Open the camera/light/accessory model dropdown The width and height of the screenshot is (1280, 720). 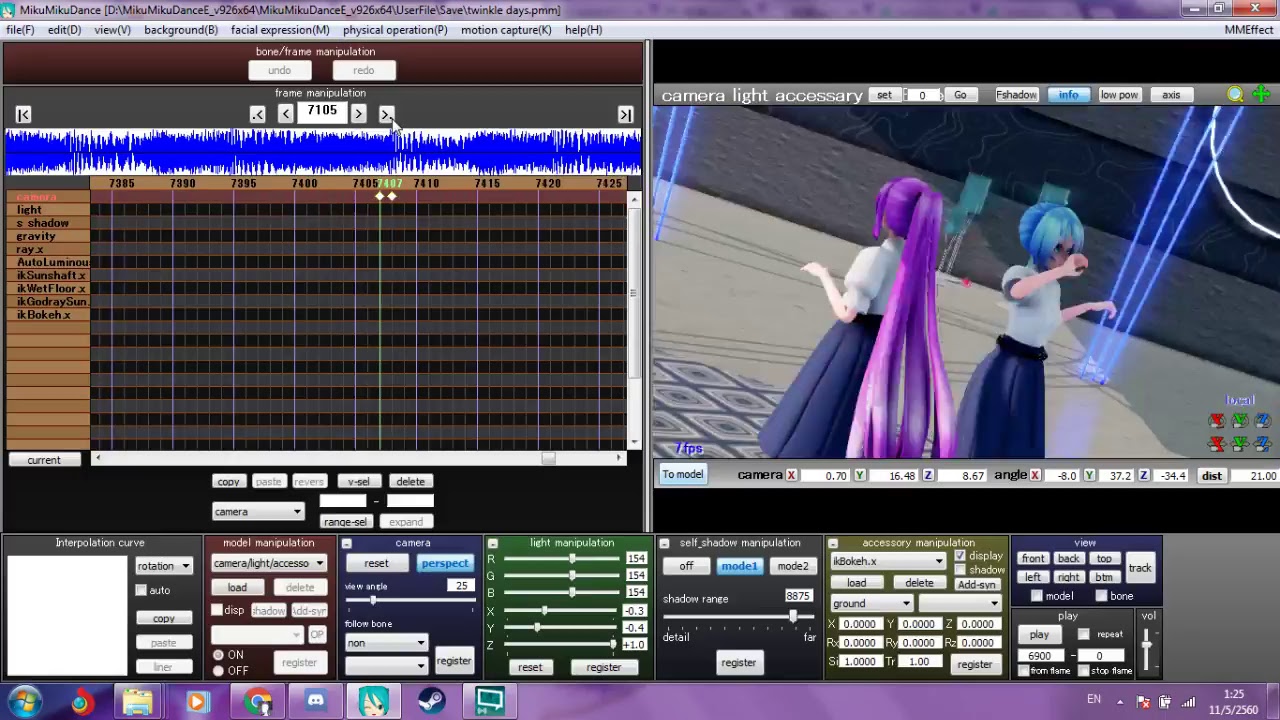(x=268, y=563)
